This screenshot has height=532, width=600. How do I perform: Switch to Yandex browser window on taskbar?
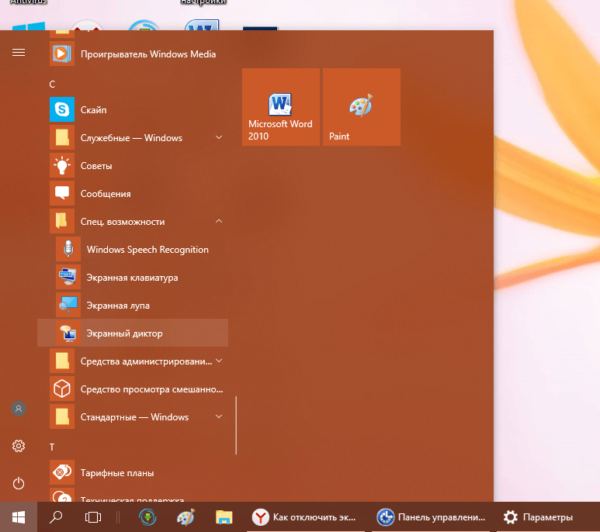coord(307,517)
